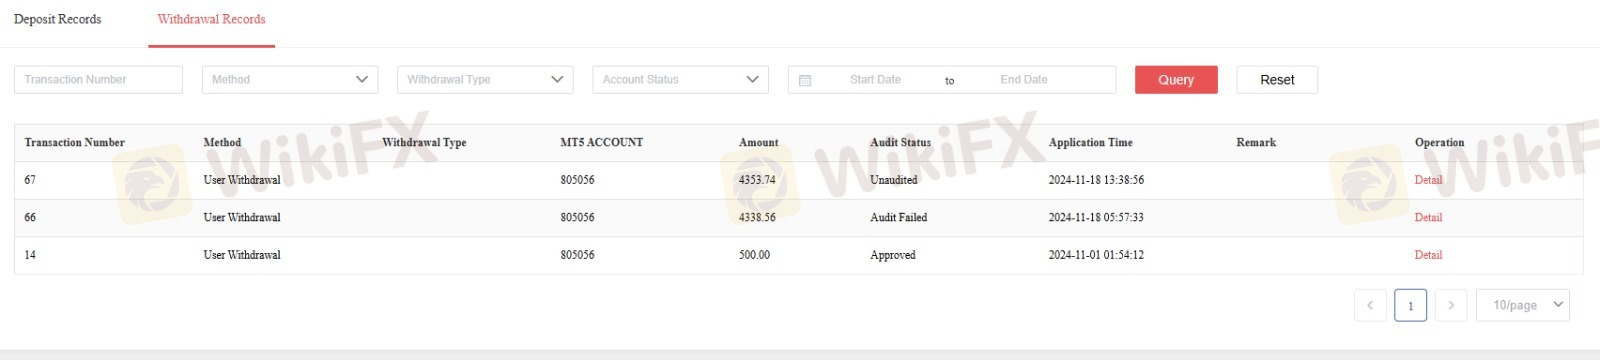Image resolution: width=1600 pixels, height=360 pixels.
Task: Open the 10/page size dropdown
Action: 1523,305
